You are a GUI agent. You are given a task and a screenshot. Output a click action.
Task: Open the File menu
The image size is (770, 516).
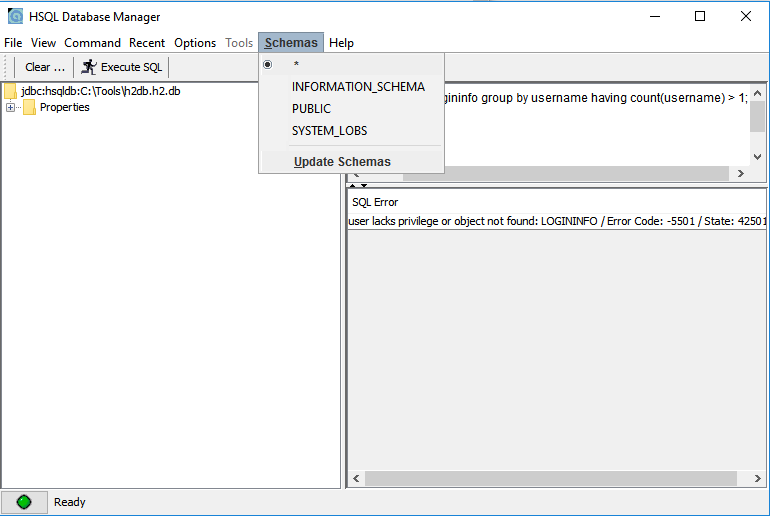(x=13, y=43)
